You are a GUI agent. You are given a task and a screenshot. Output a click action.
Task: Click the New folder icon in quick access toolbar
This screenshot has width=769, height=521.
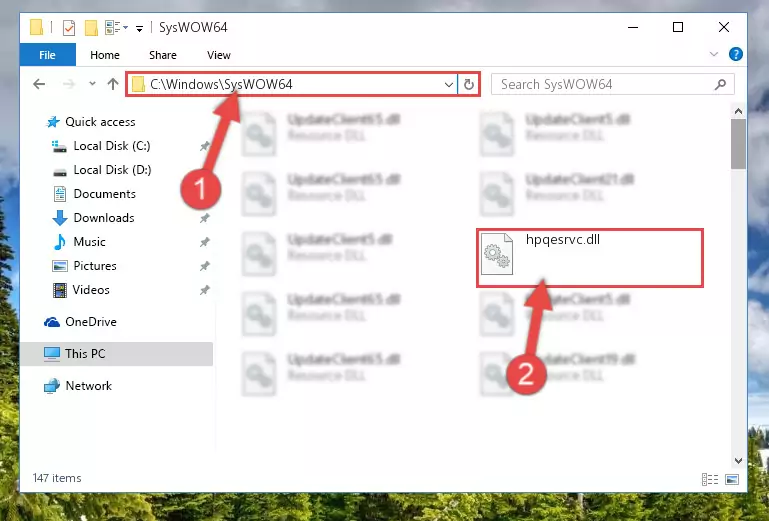pyautogui.click(x=91, y=27)
